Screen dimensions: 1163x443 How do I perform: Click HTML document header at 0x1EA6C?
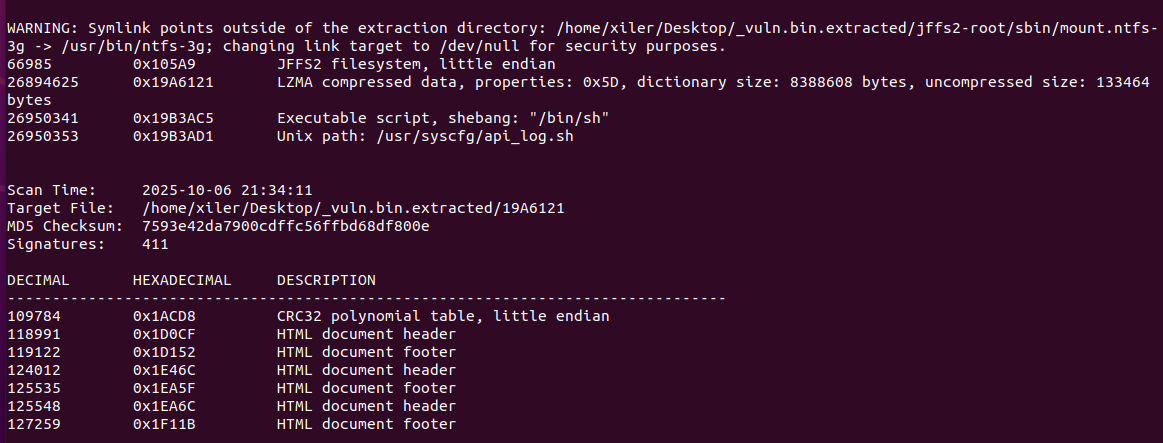click(x=366, y=406)
